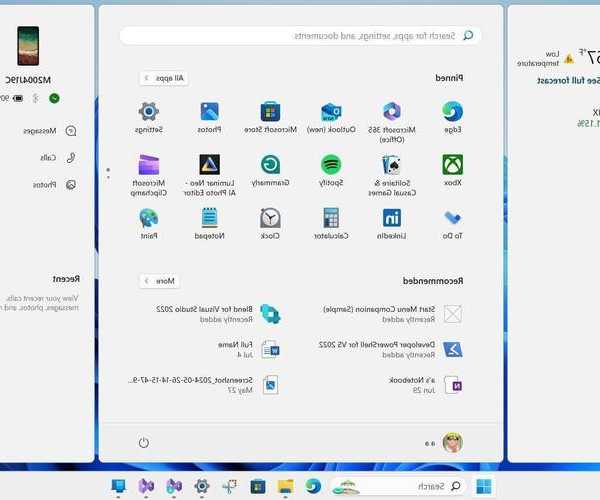Image resolution: width=600 pixels, height=500 pixels.
Task: Expand the All apps list
Action: click(164, 78)
